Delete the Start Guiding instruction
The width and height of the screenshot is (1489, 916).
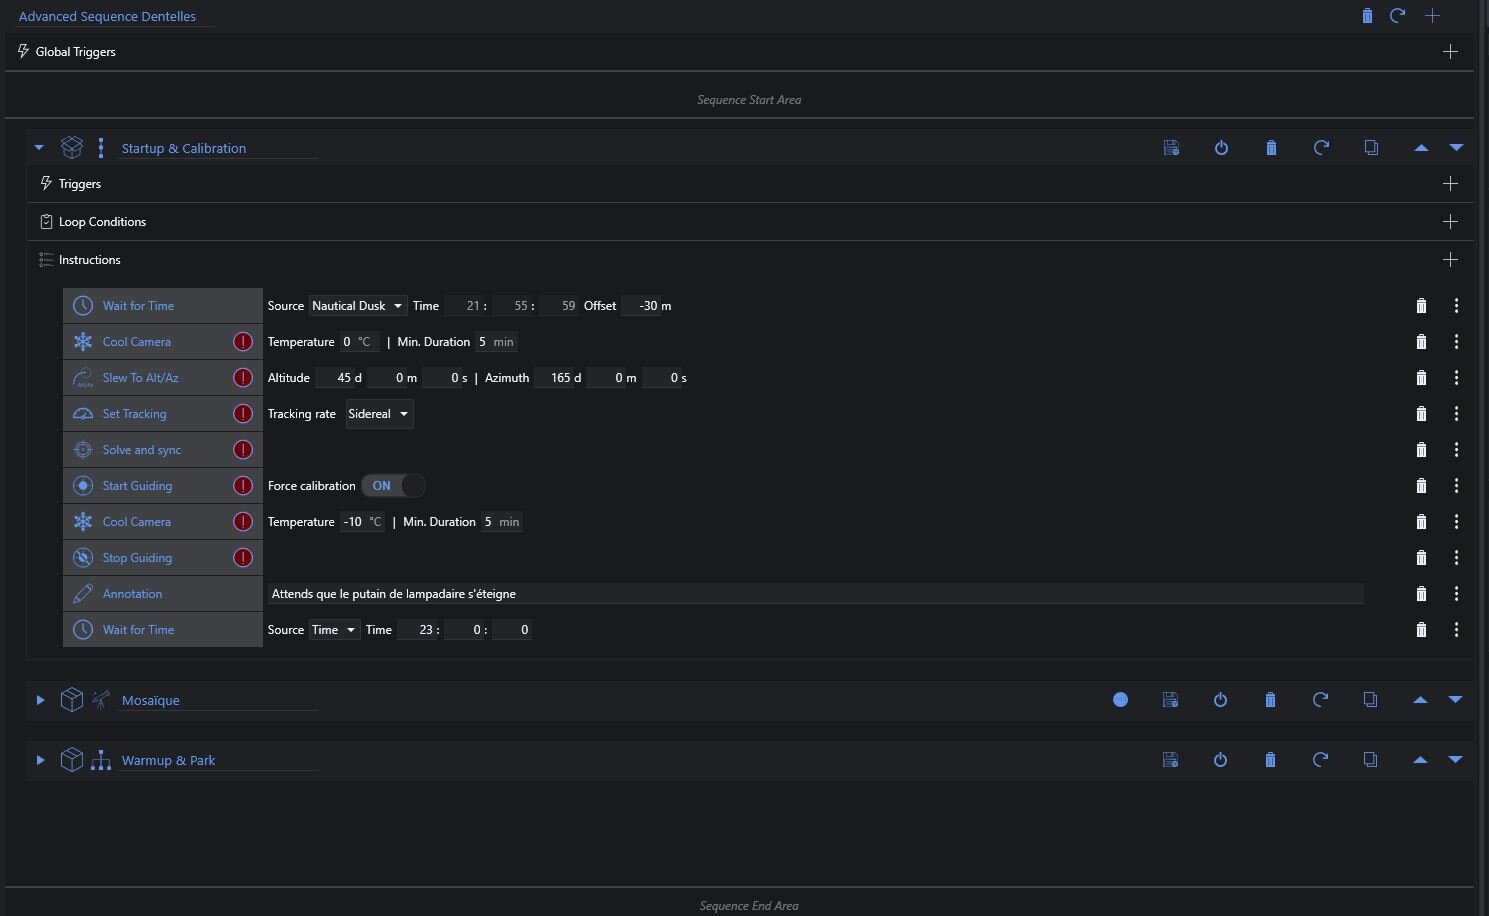pos(1421,486)
